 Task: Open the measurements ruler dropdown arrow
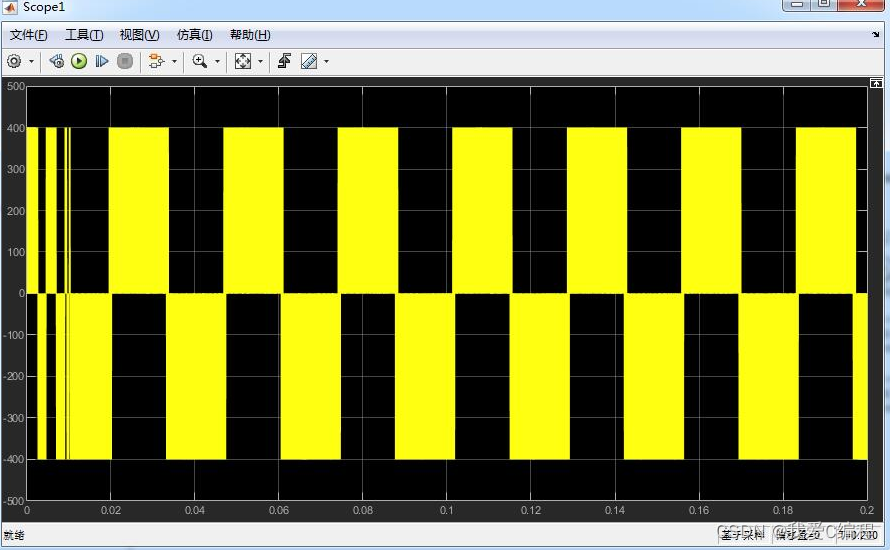(x=326, y=61)
